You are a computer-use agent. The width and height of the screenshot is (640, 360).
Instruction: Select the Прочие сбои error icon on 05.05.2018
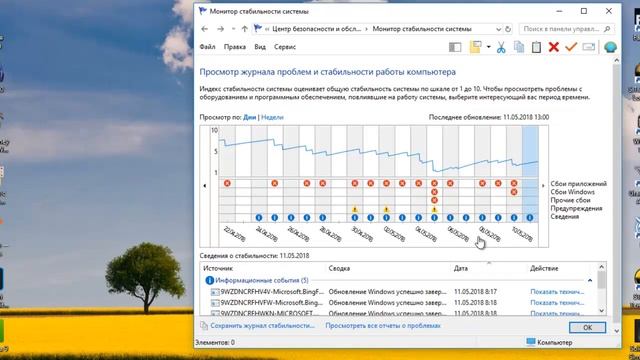pyautogui.click(x=434, y=200)
